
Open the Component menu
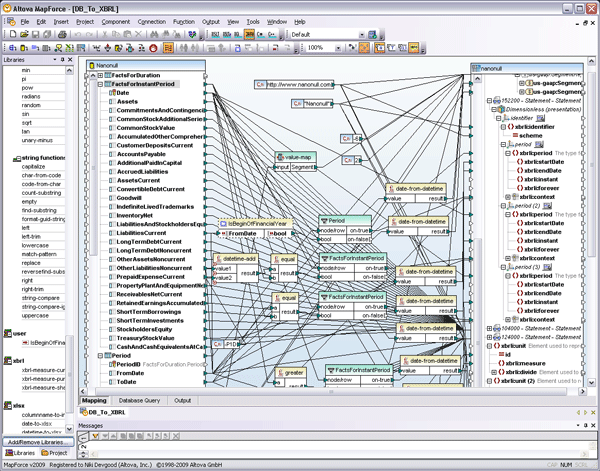pyautogui.click(x=116, y=22)
